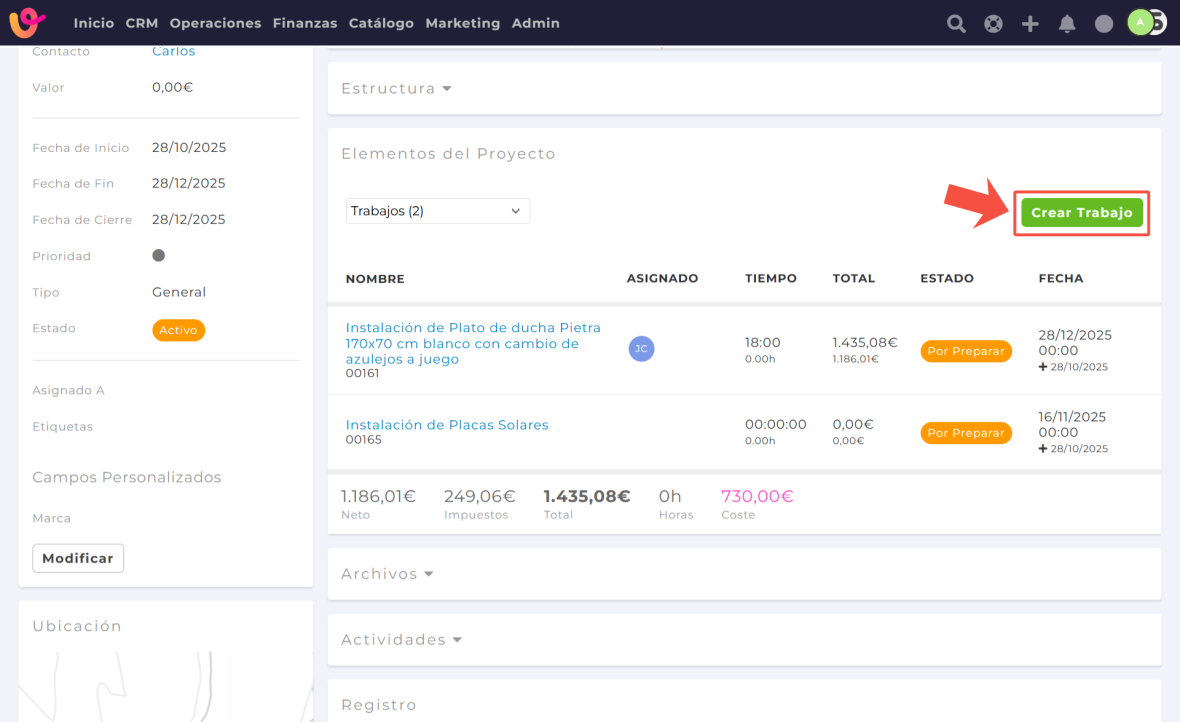
Task: Click the app logo in top-left
Action: [27, 22]
